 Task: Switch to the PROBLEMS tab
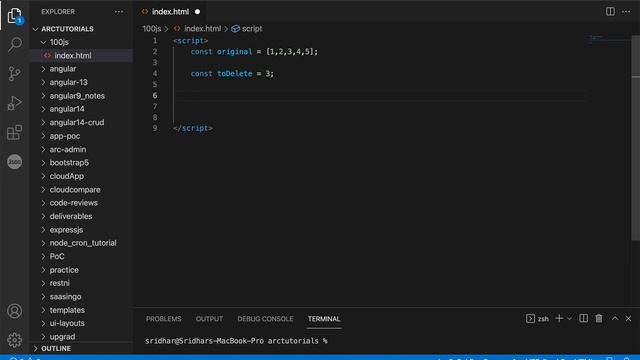[x=164, y=319]
